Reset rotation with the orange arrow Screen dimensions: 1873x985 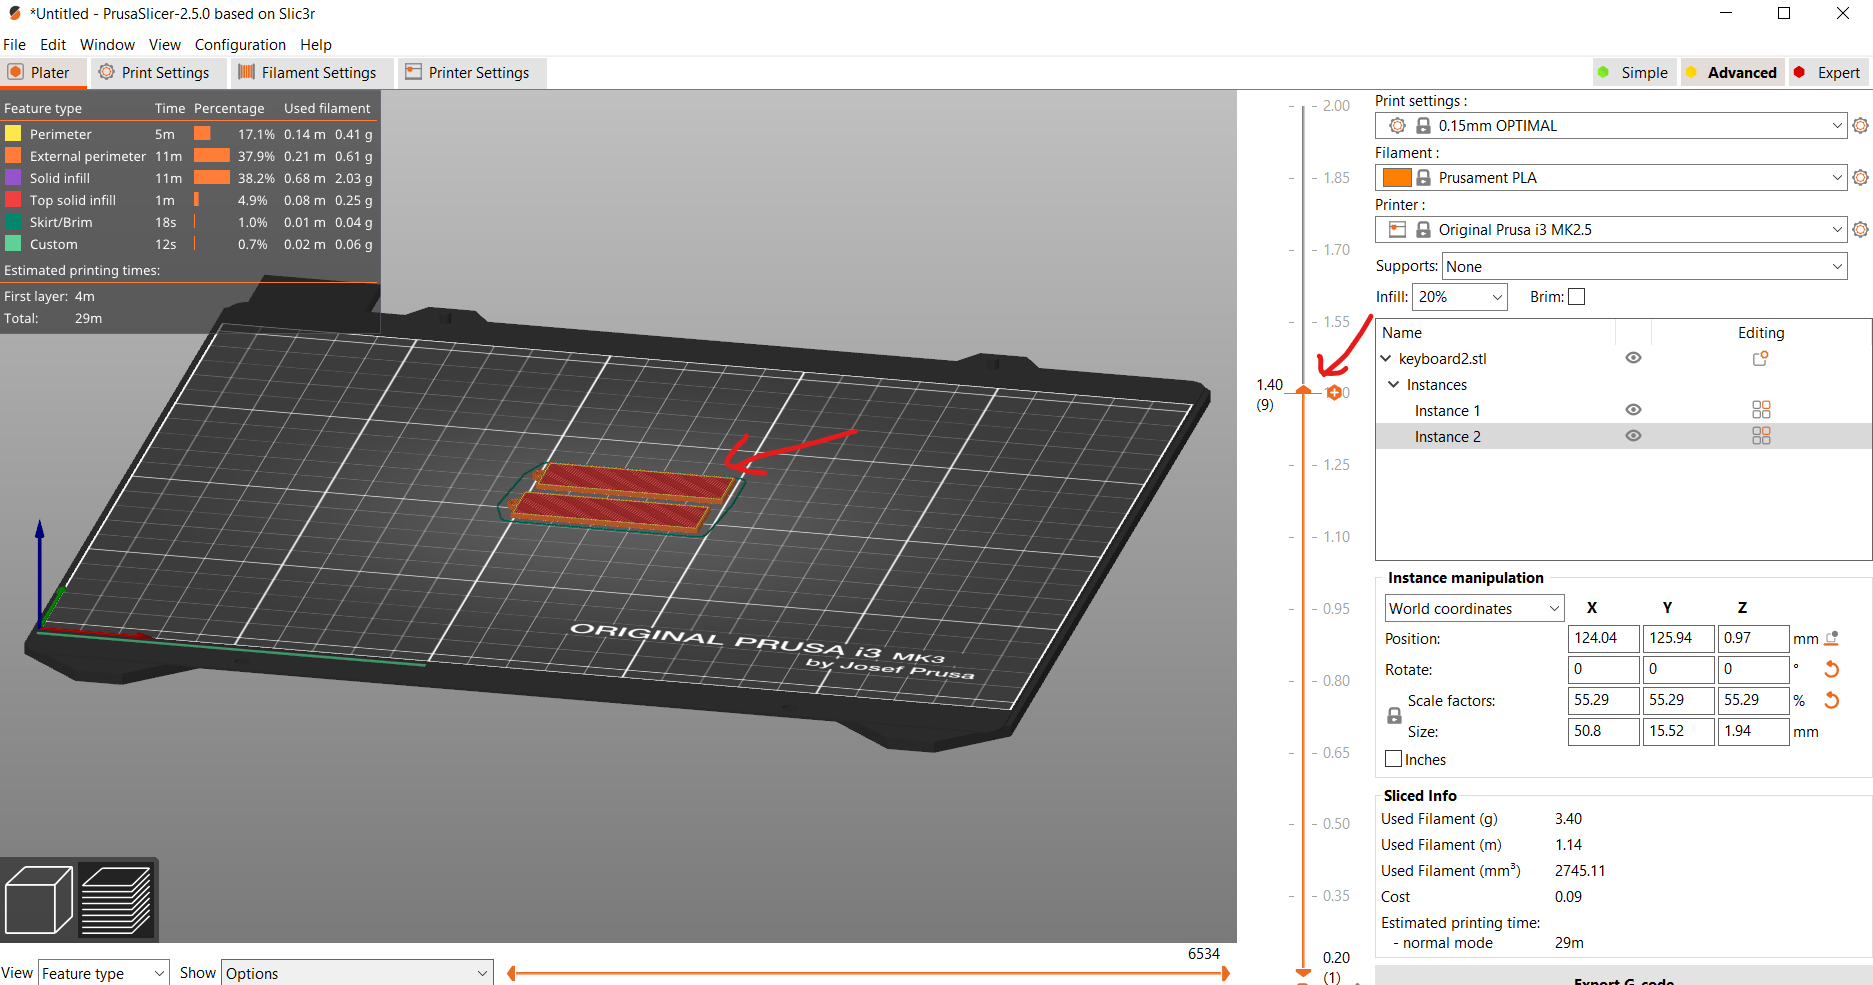pos(1832,669)
